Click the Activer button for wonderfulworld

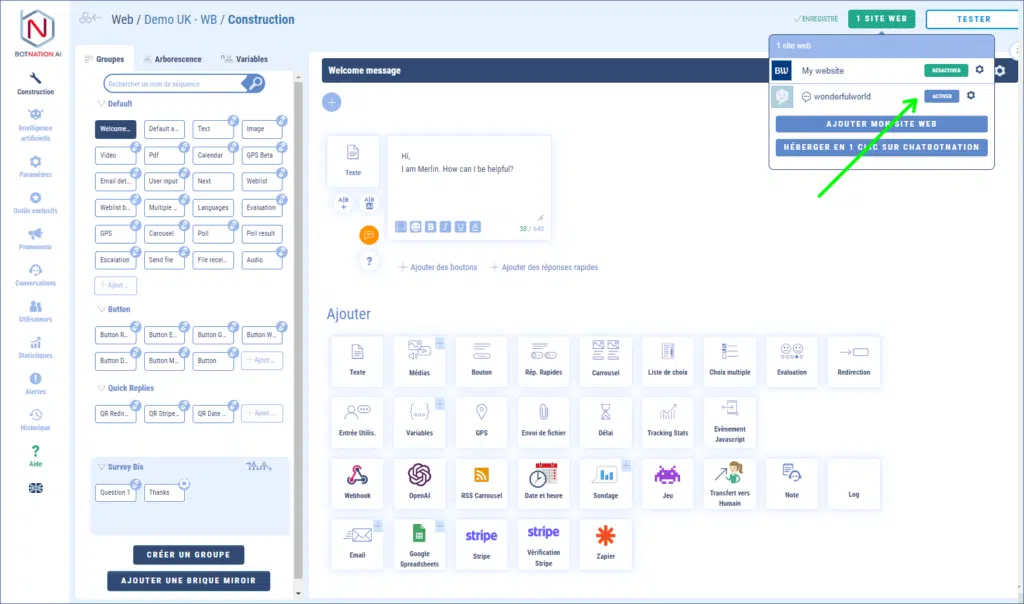click(x=940, y=96)
